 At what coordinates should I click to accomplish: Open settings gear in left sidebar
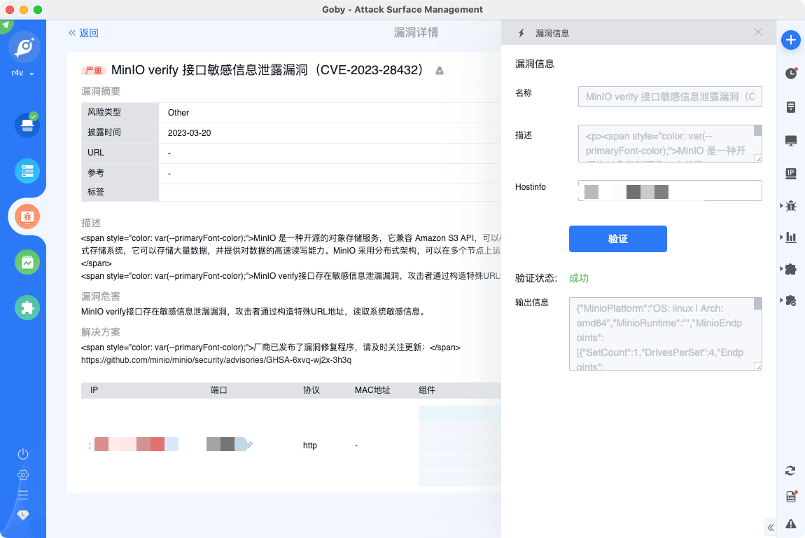(23, 475)
